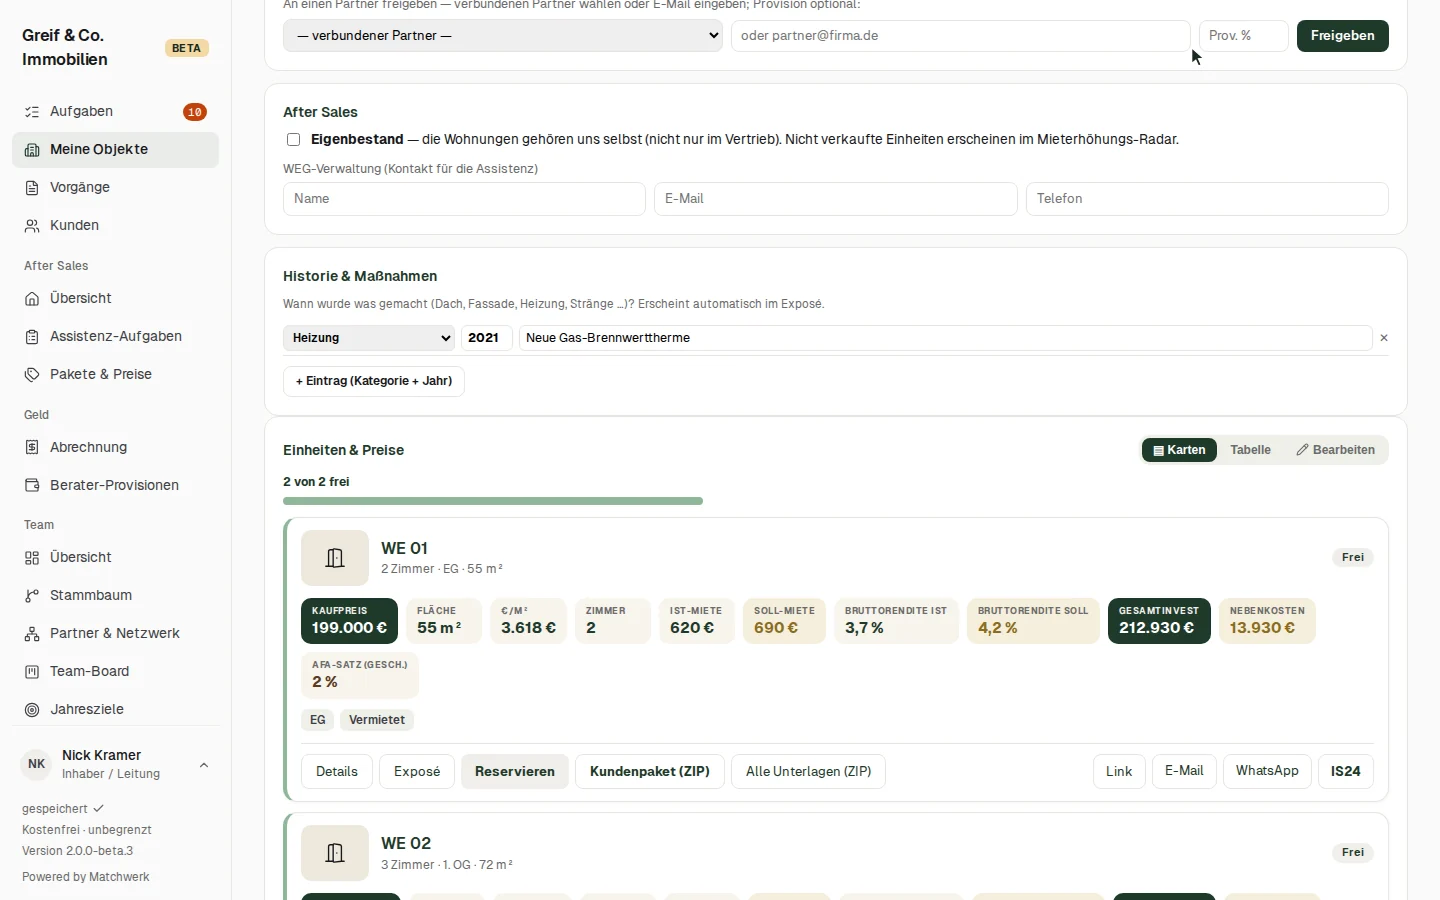Image resolution: width=1440 pixels, height=900 pixels.
Task: Click the Vermietet tag on WE 01
Action: [377, 720]
